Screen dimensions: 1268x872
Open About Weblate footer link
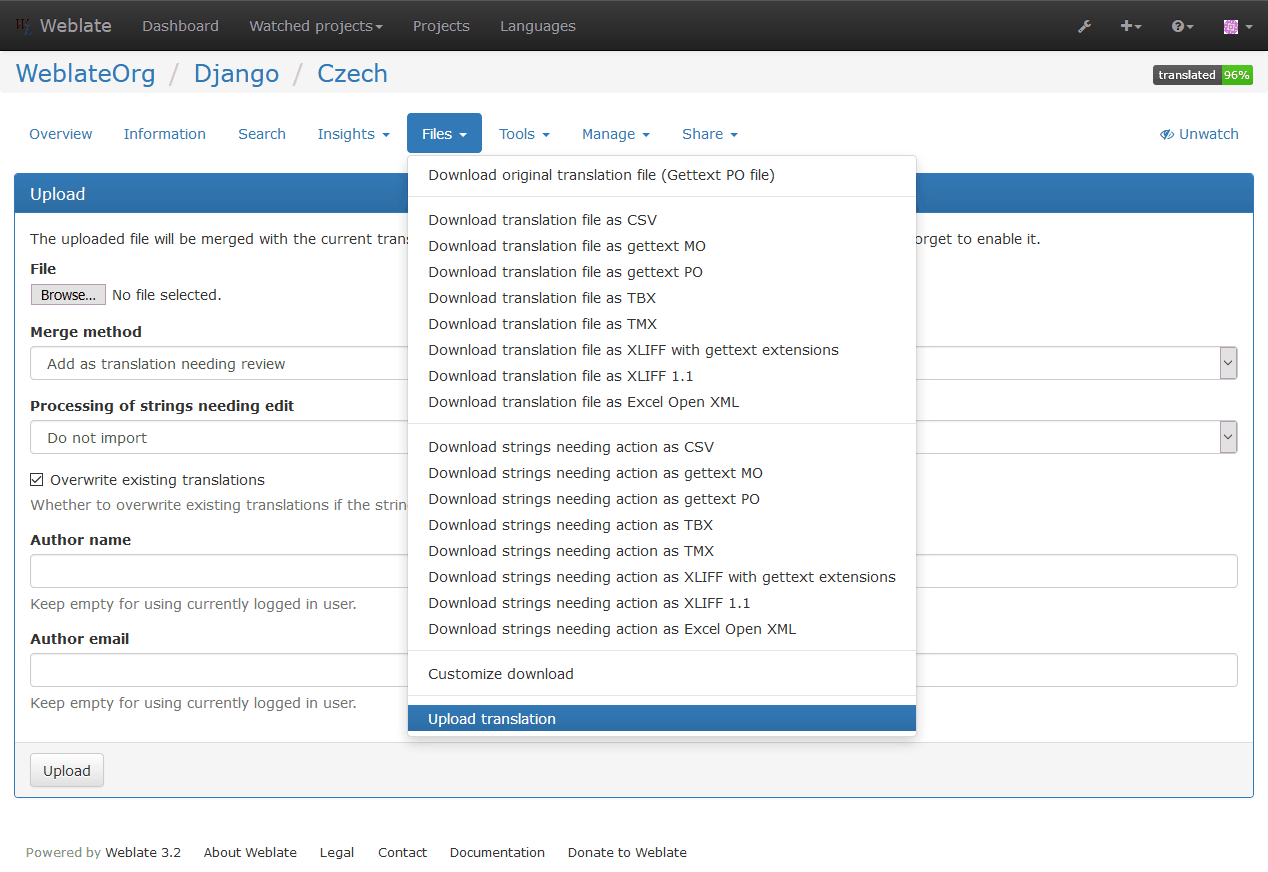[x=250, y=853]
